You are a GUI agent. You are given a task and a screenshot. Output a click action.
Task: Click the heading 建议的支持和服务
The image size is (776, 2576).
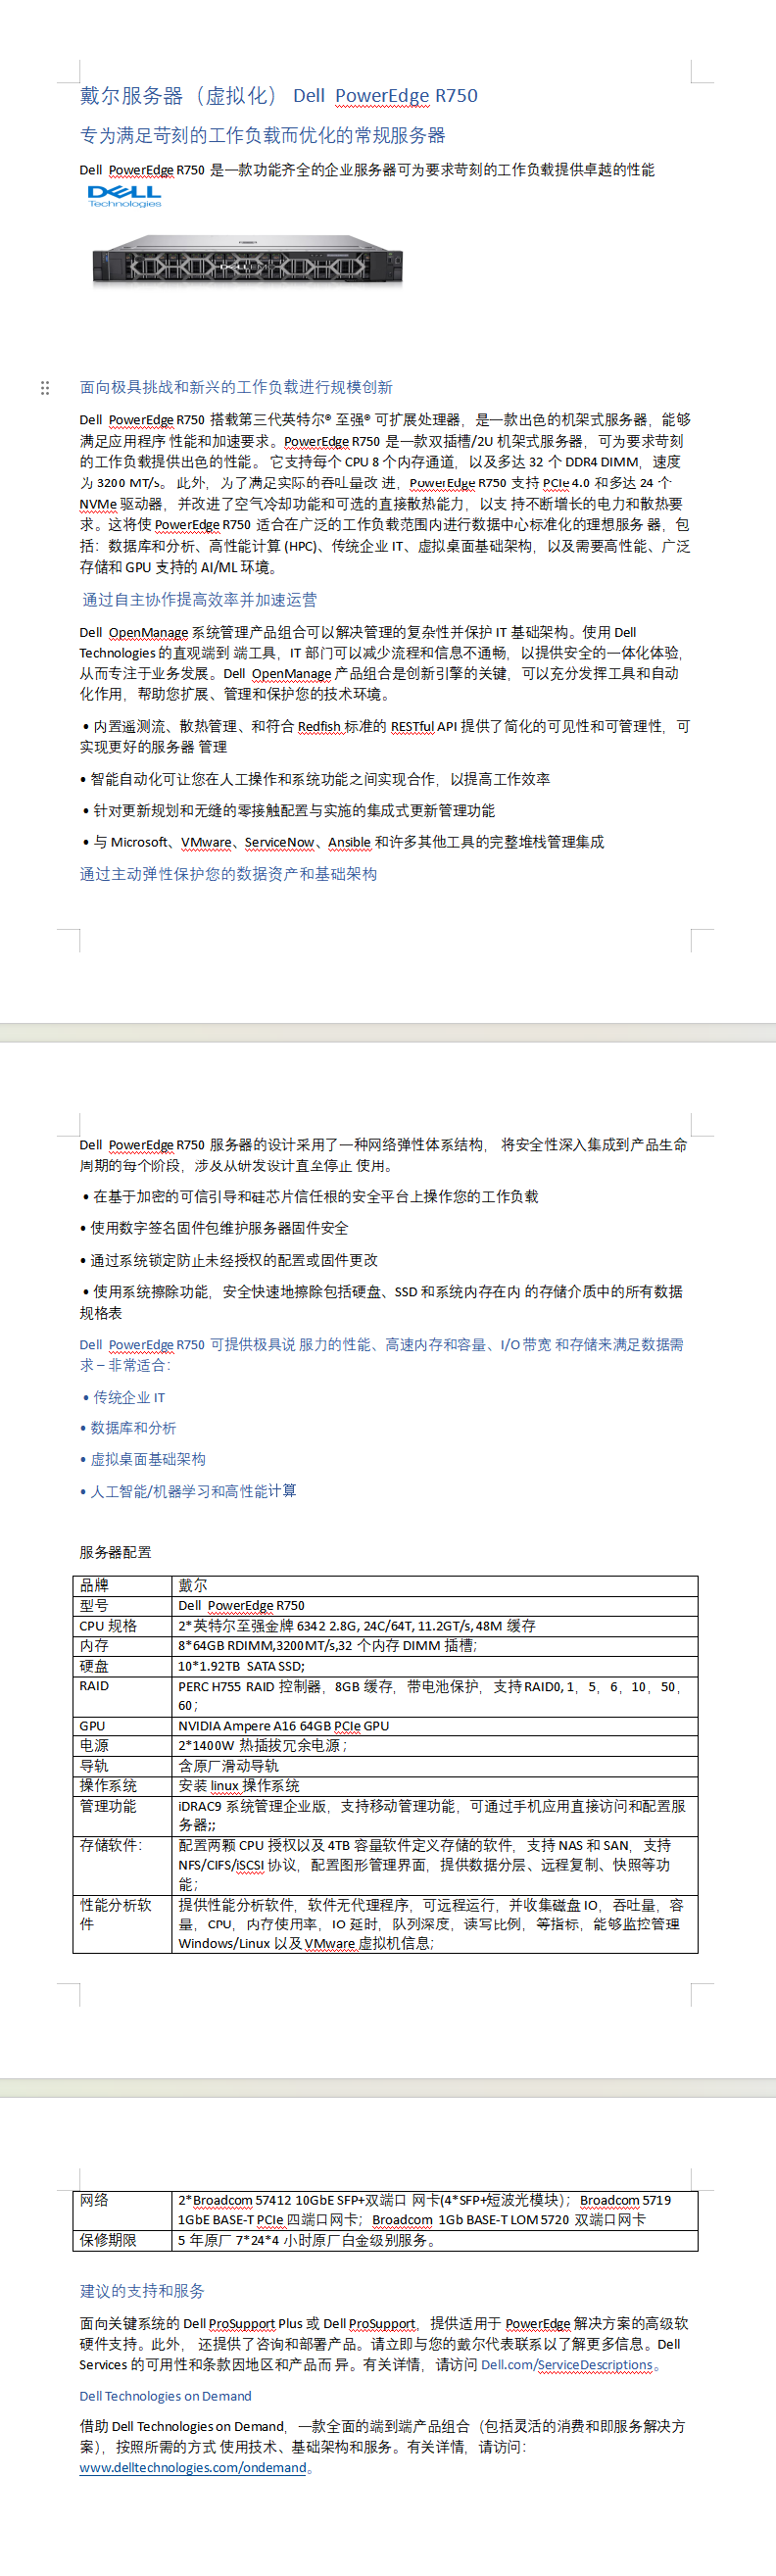(x=142, y=2291)
